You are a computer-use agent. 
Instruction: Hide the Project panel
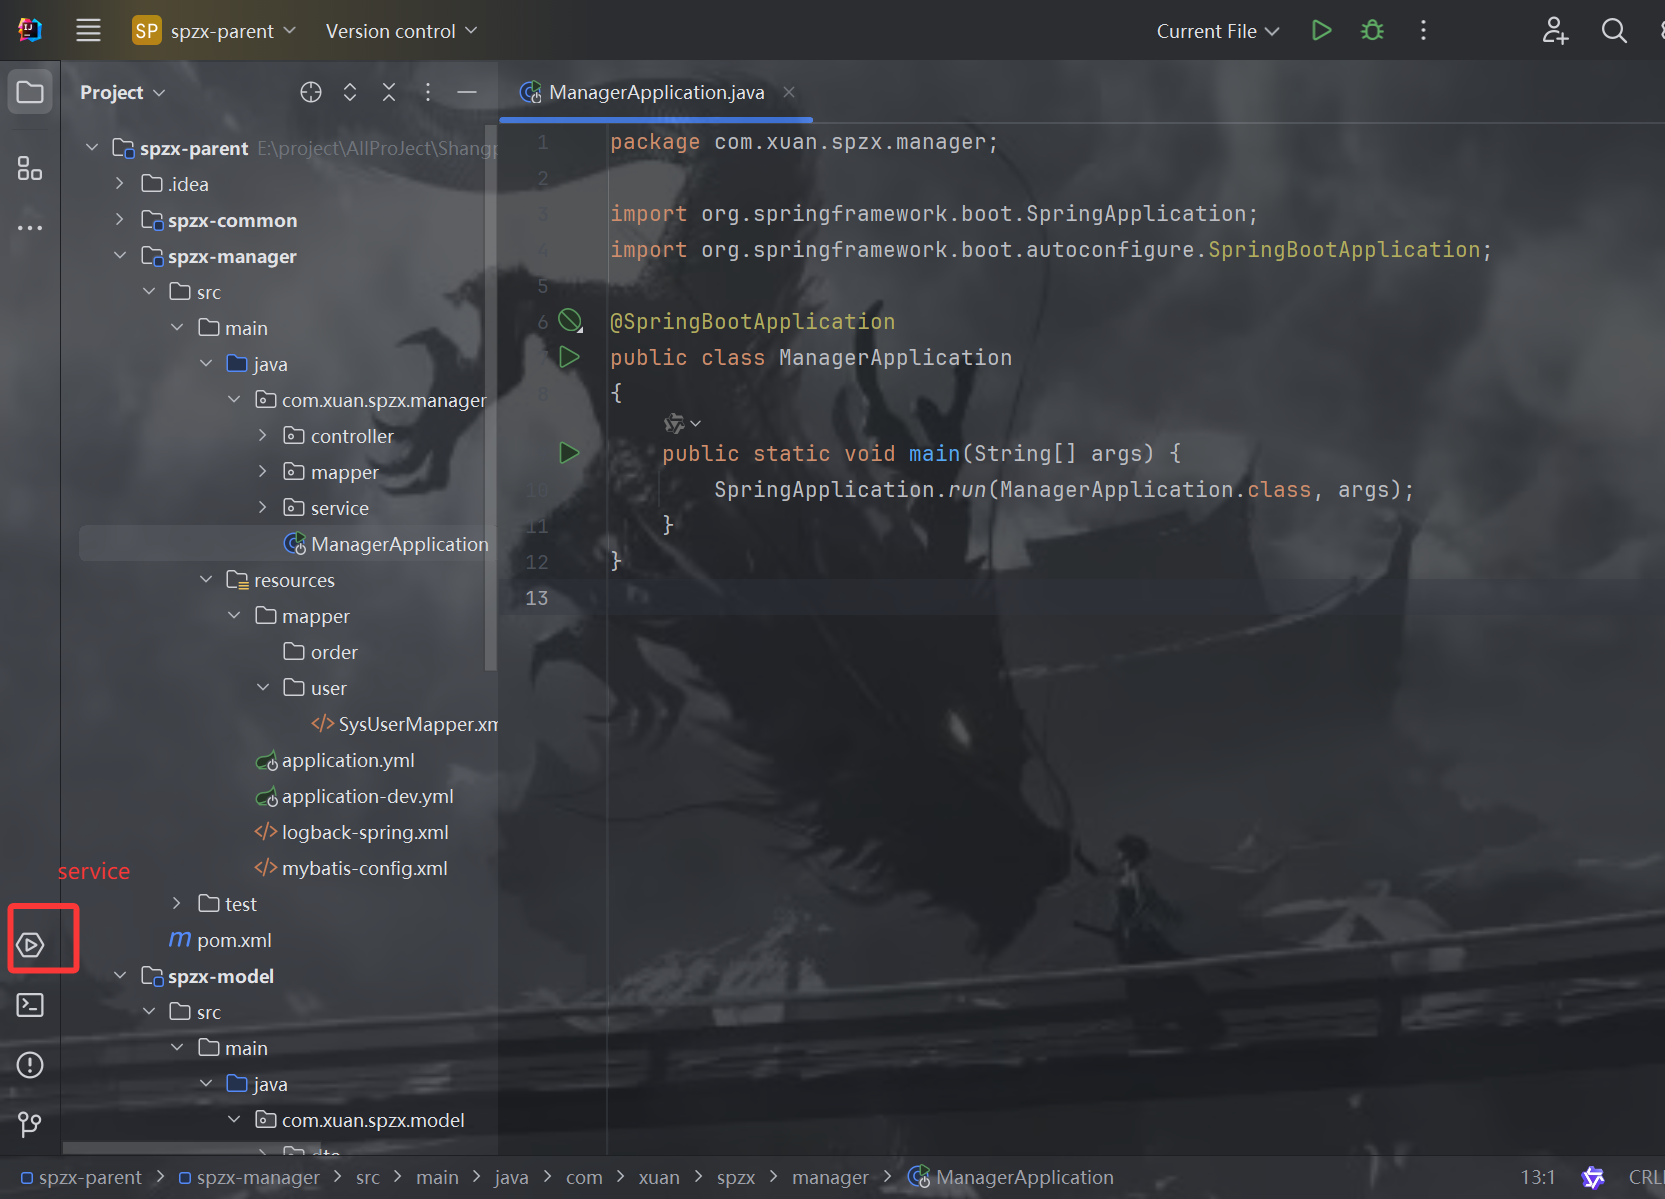467,92
